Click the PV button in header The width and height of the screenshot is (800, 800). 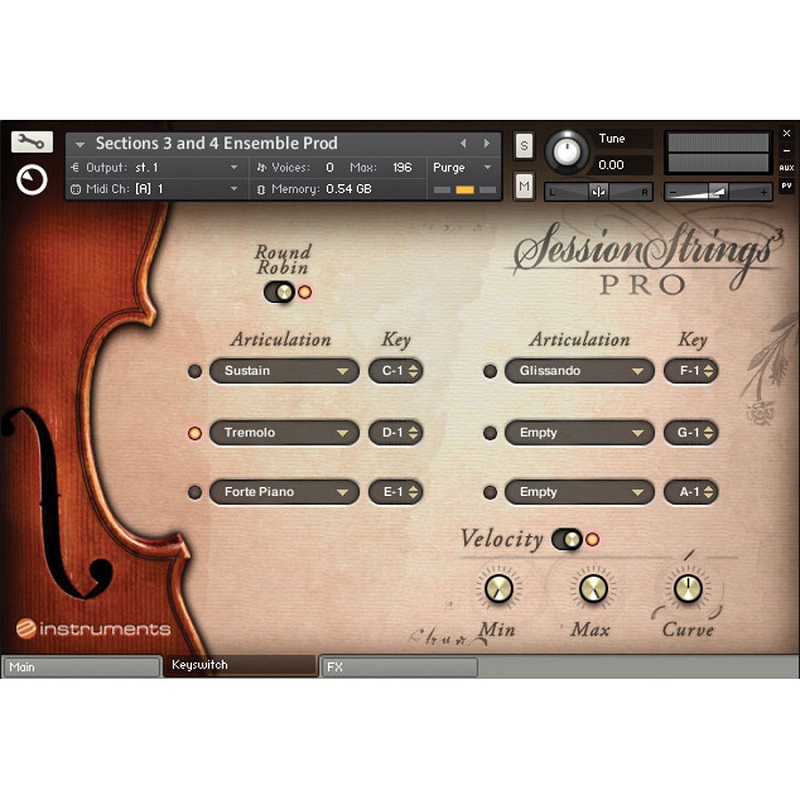787,186
